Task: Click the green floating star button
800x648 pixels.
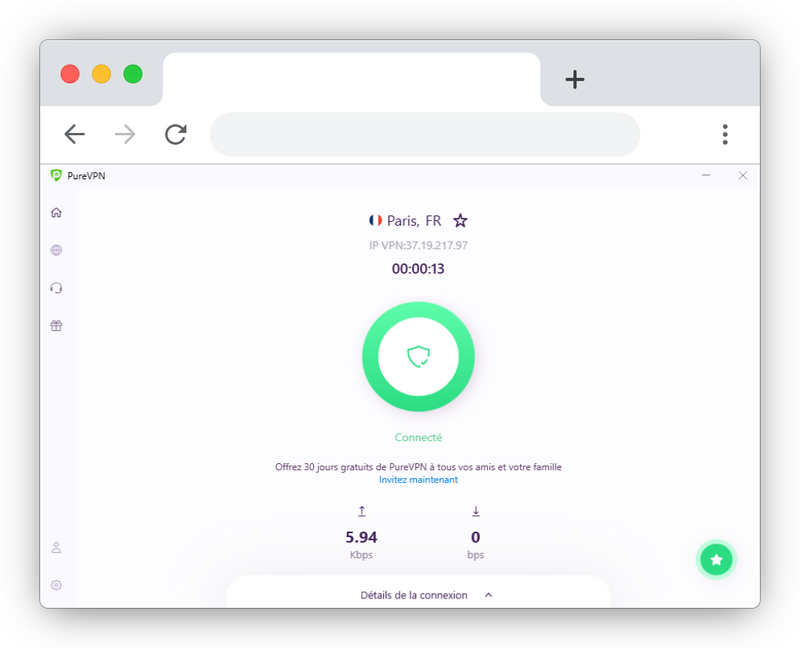Action: pos(716,560)
